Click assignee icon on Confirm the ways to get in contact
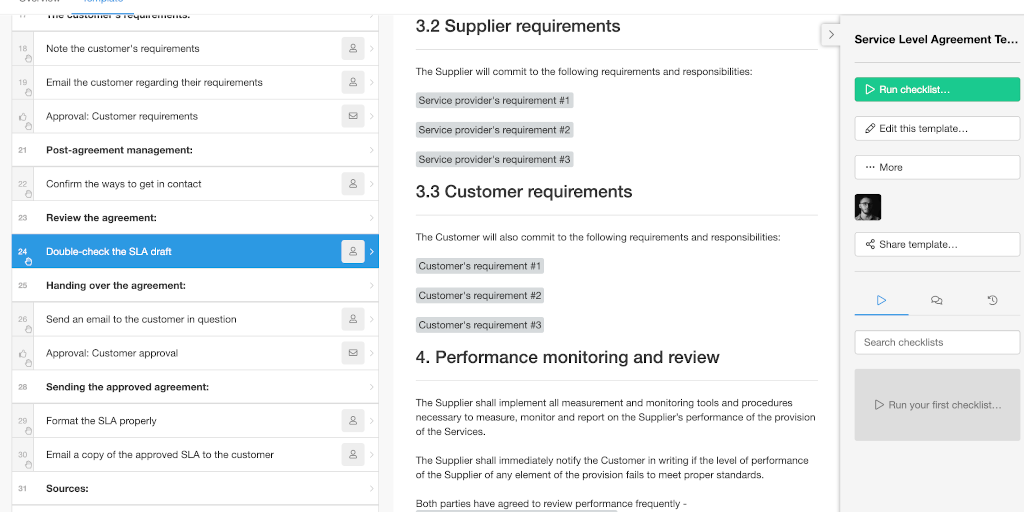The image size is (1024, 512). click(x=353, y=184)
